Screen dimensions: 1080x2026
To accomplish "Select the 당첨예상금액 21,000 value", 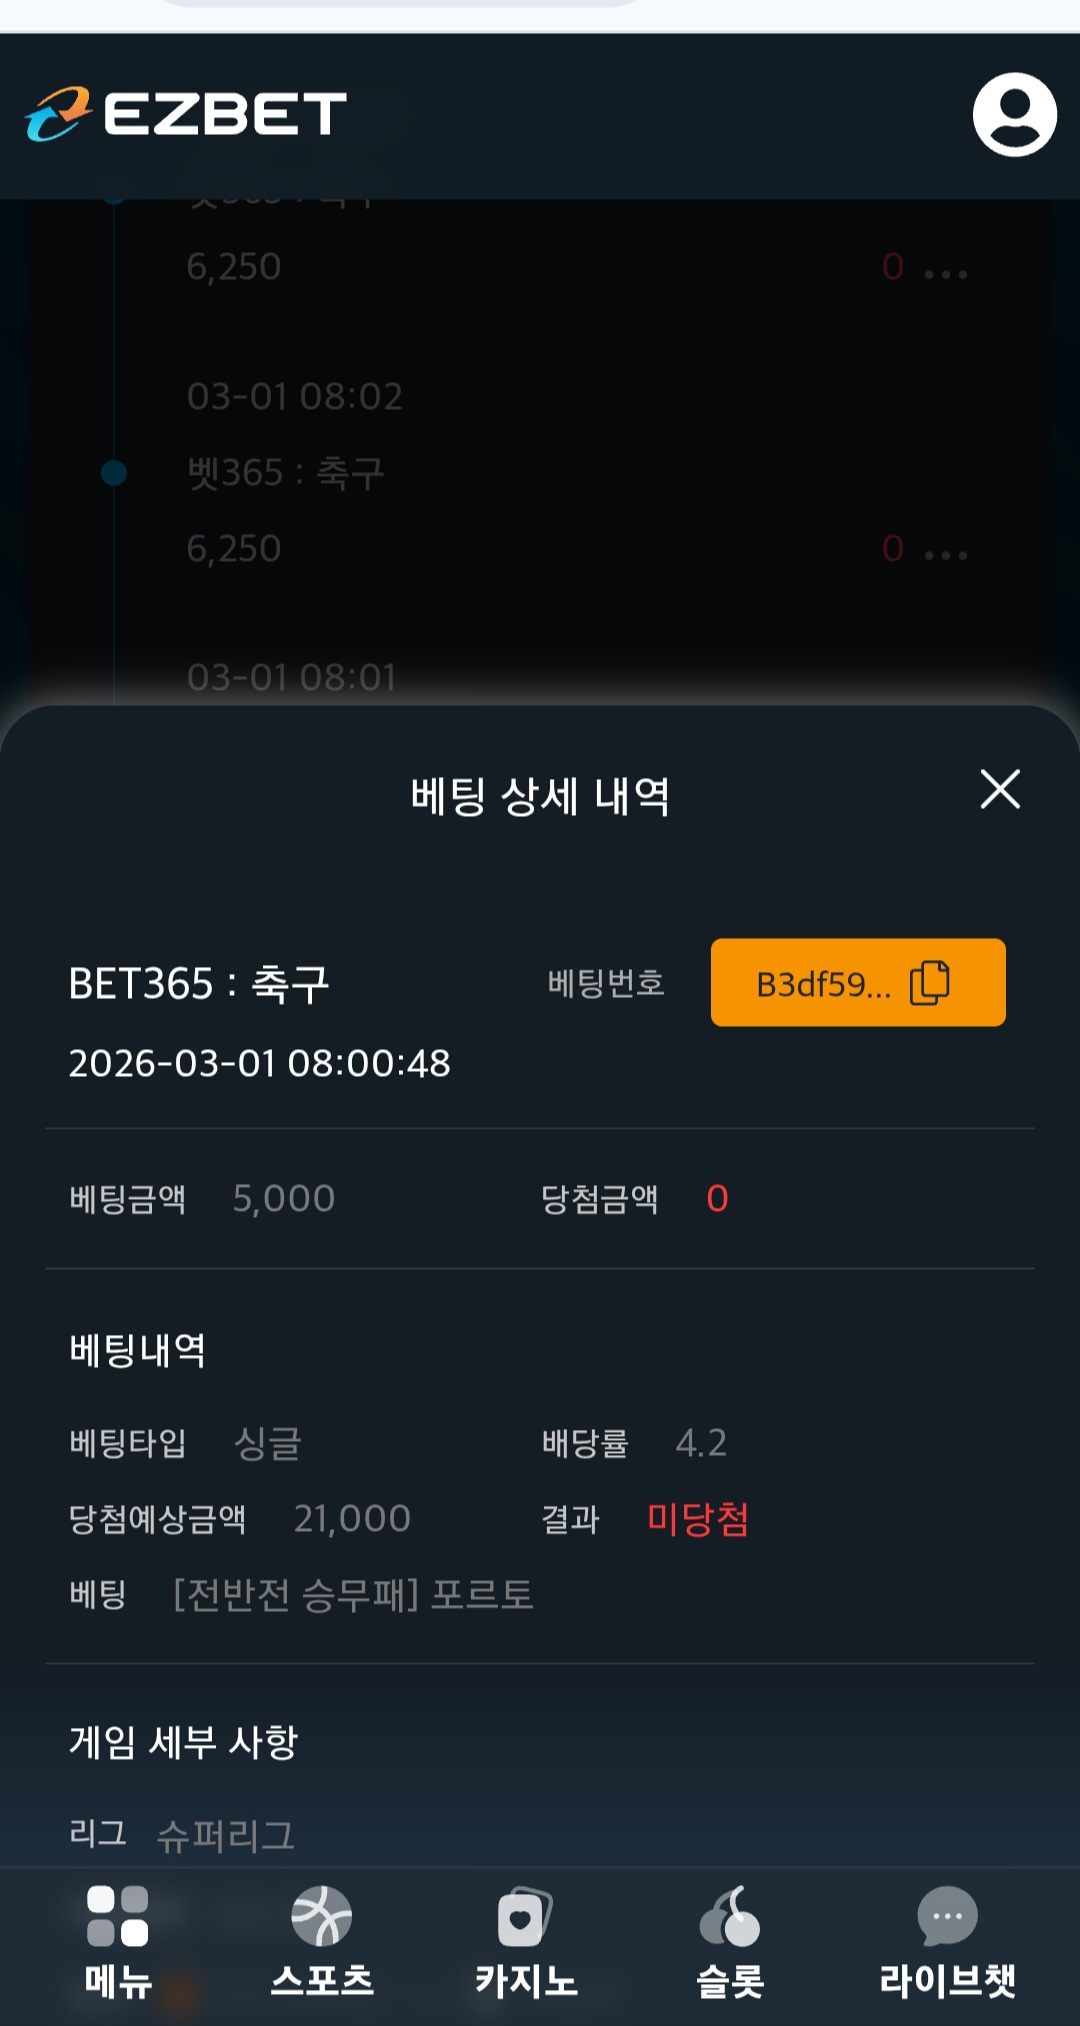I will pyautogui.click(x=352, y=1519).
